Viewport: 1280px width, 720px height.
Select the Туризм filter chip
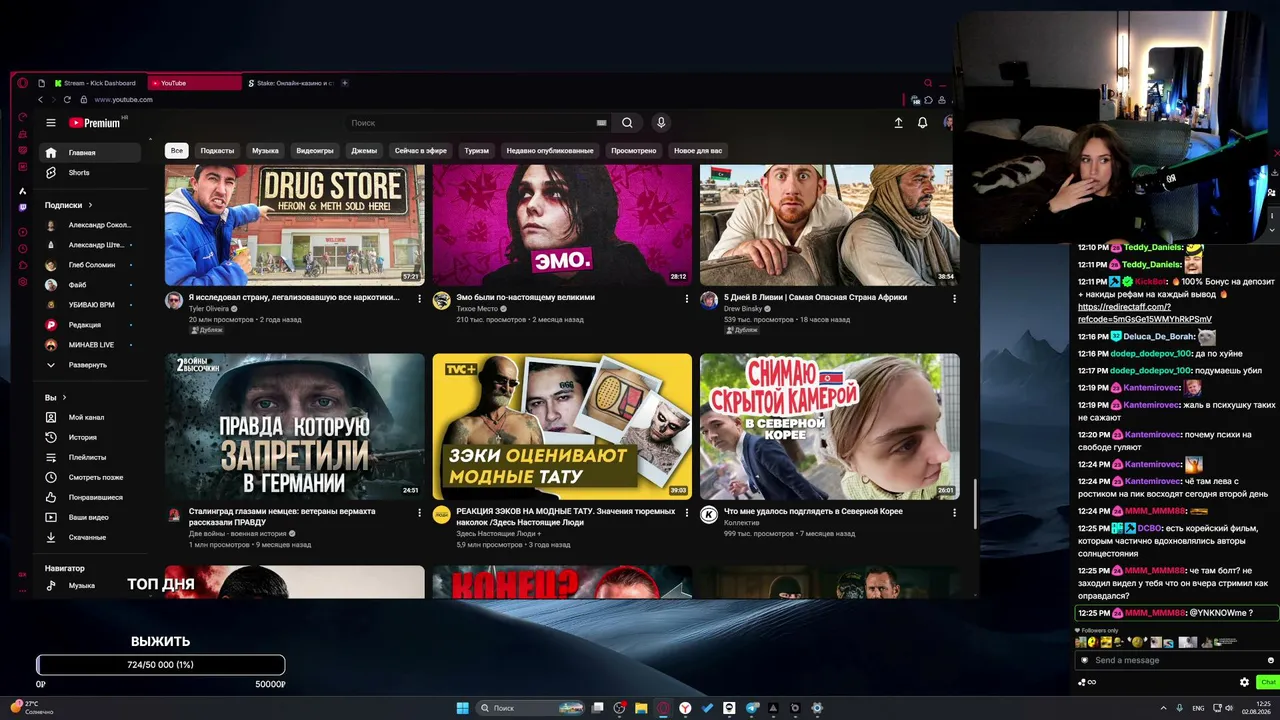(477, 151)
